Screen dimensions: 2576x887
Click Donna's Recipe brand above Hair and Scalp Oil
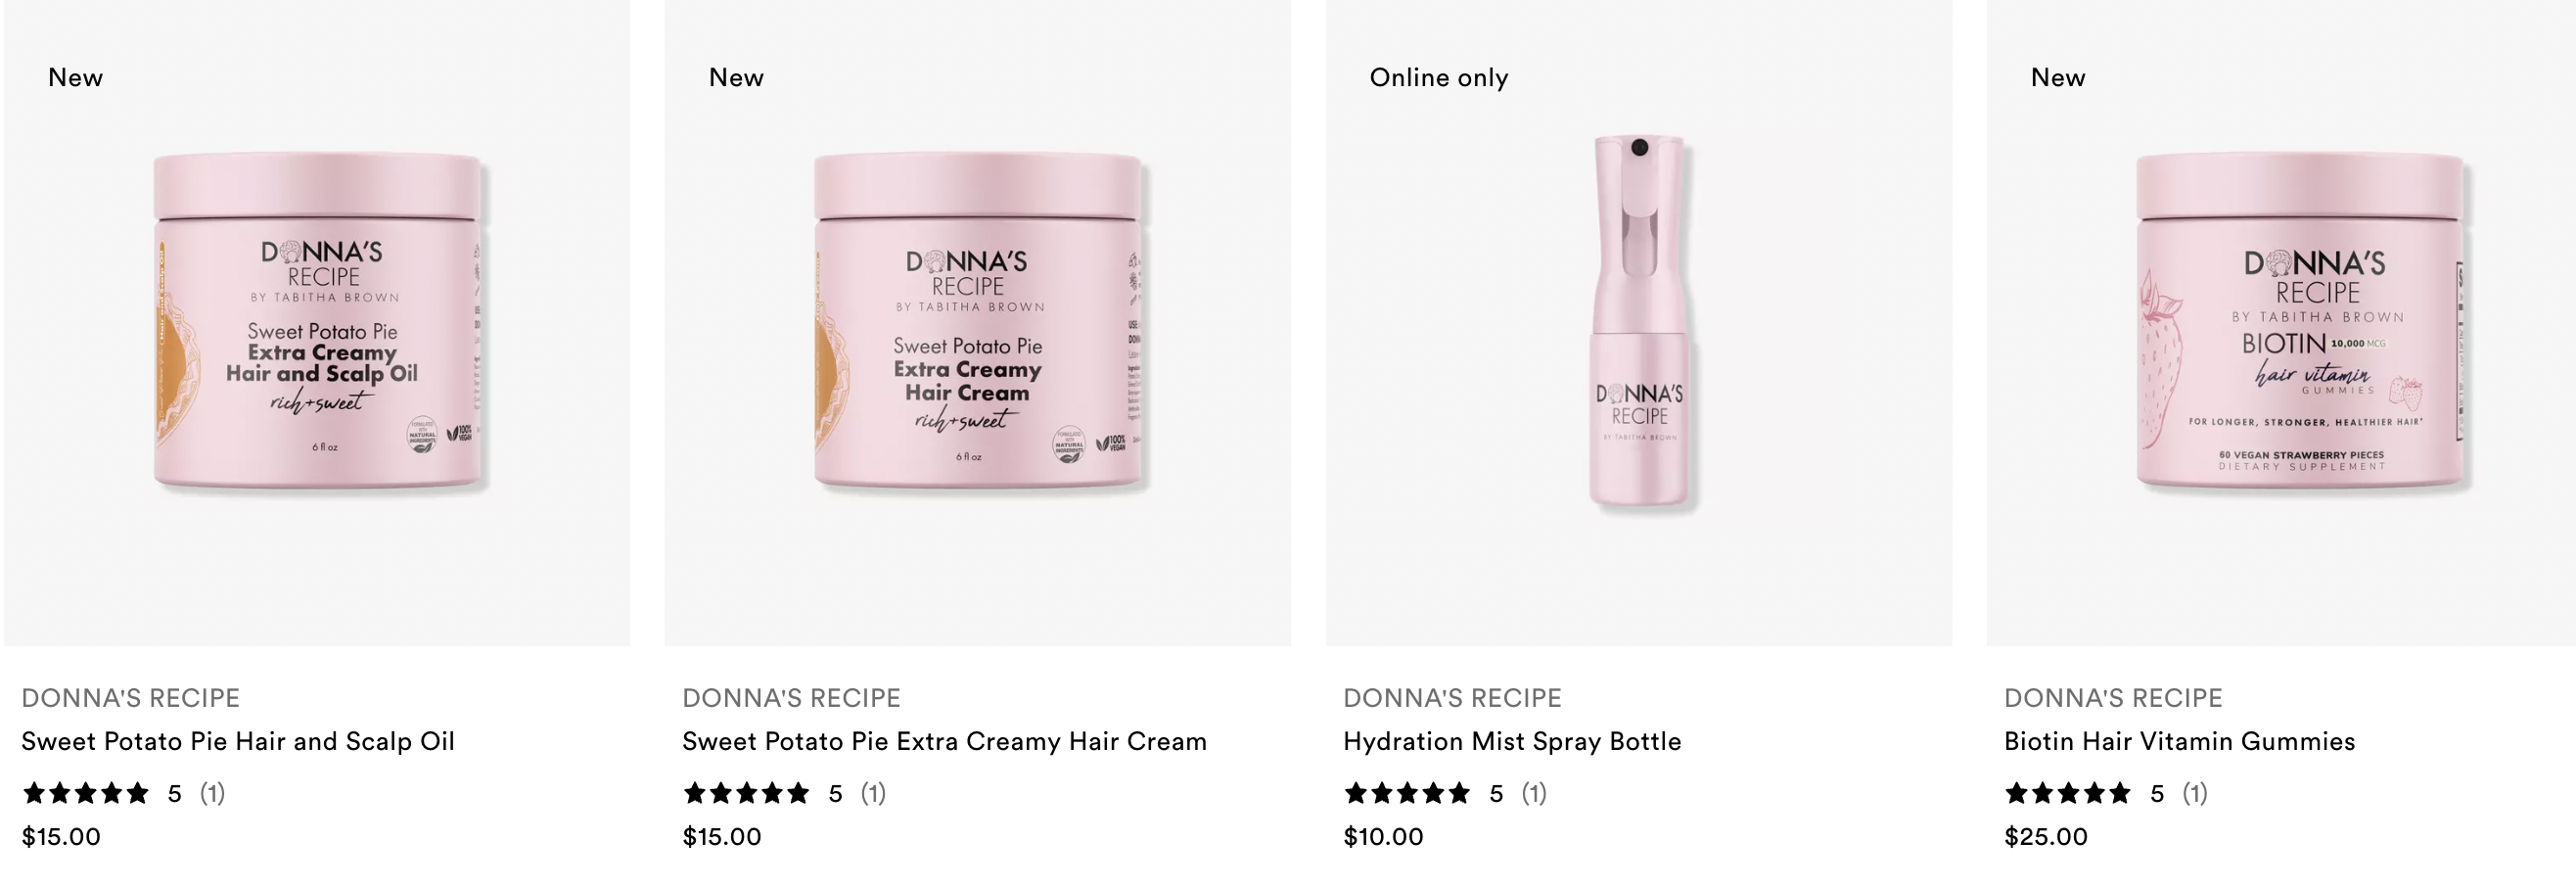(x=131, y=698)
